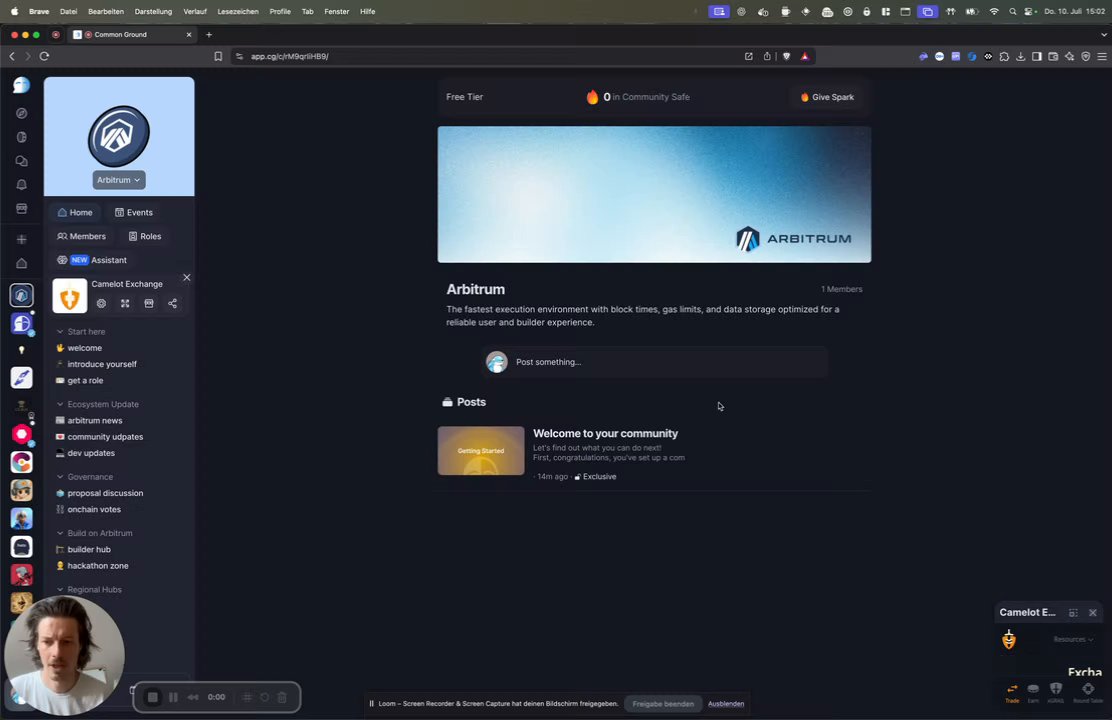This screenshot has width=1112, height=720.
Task: Open the tab list chevron at window top right
Action: pyautogui.click(x=1103, y=34)
